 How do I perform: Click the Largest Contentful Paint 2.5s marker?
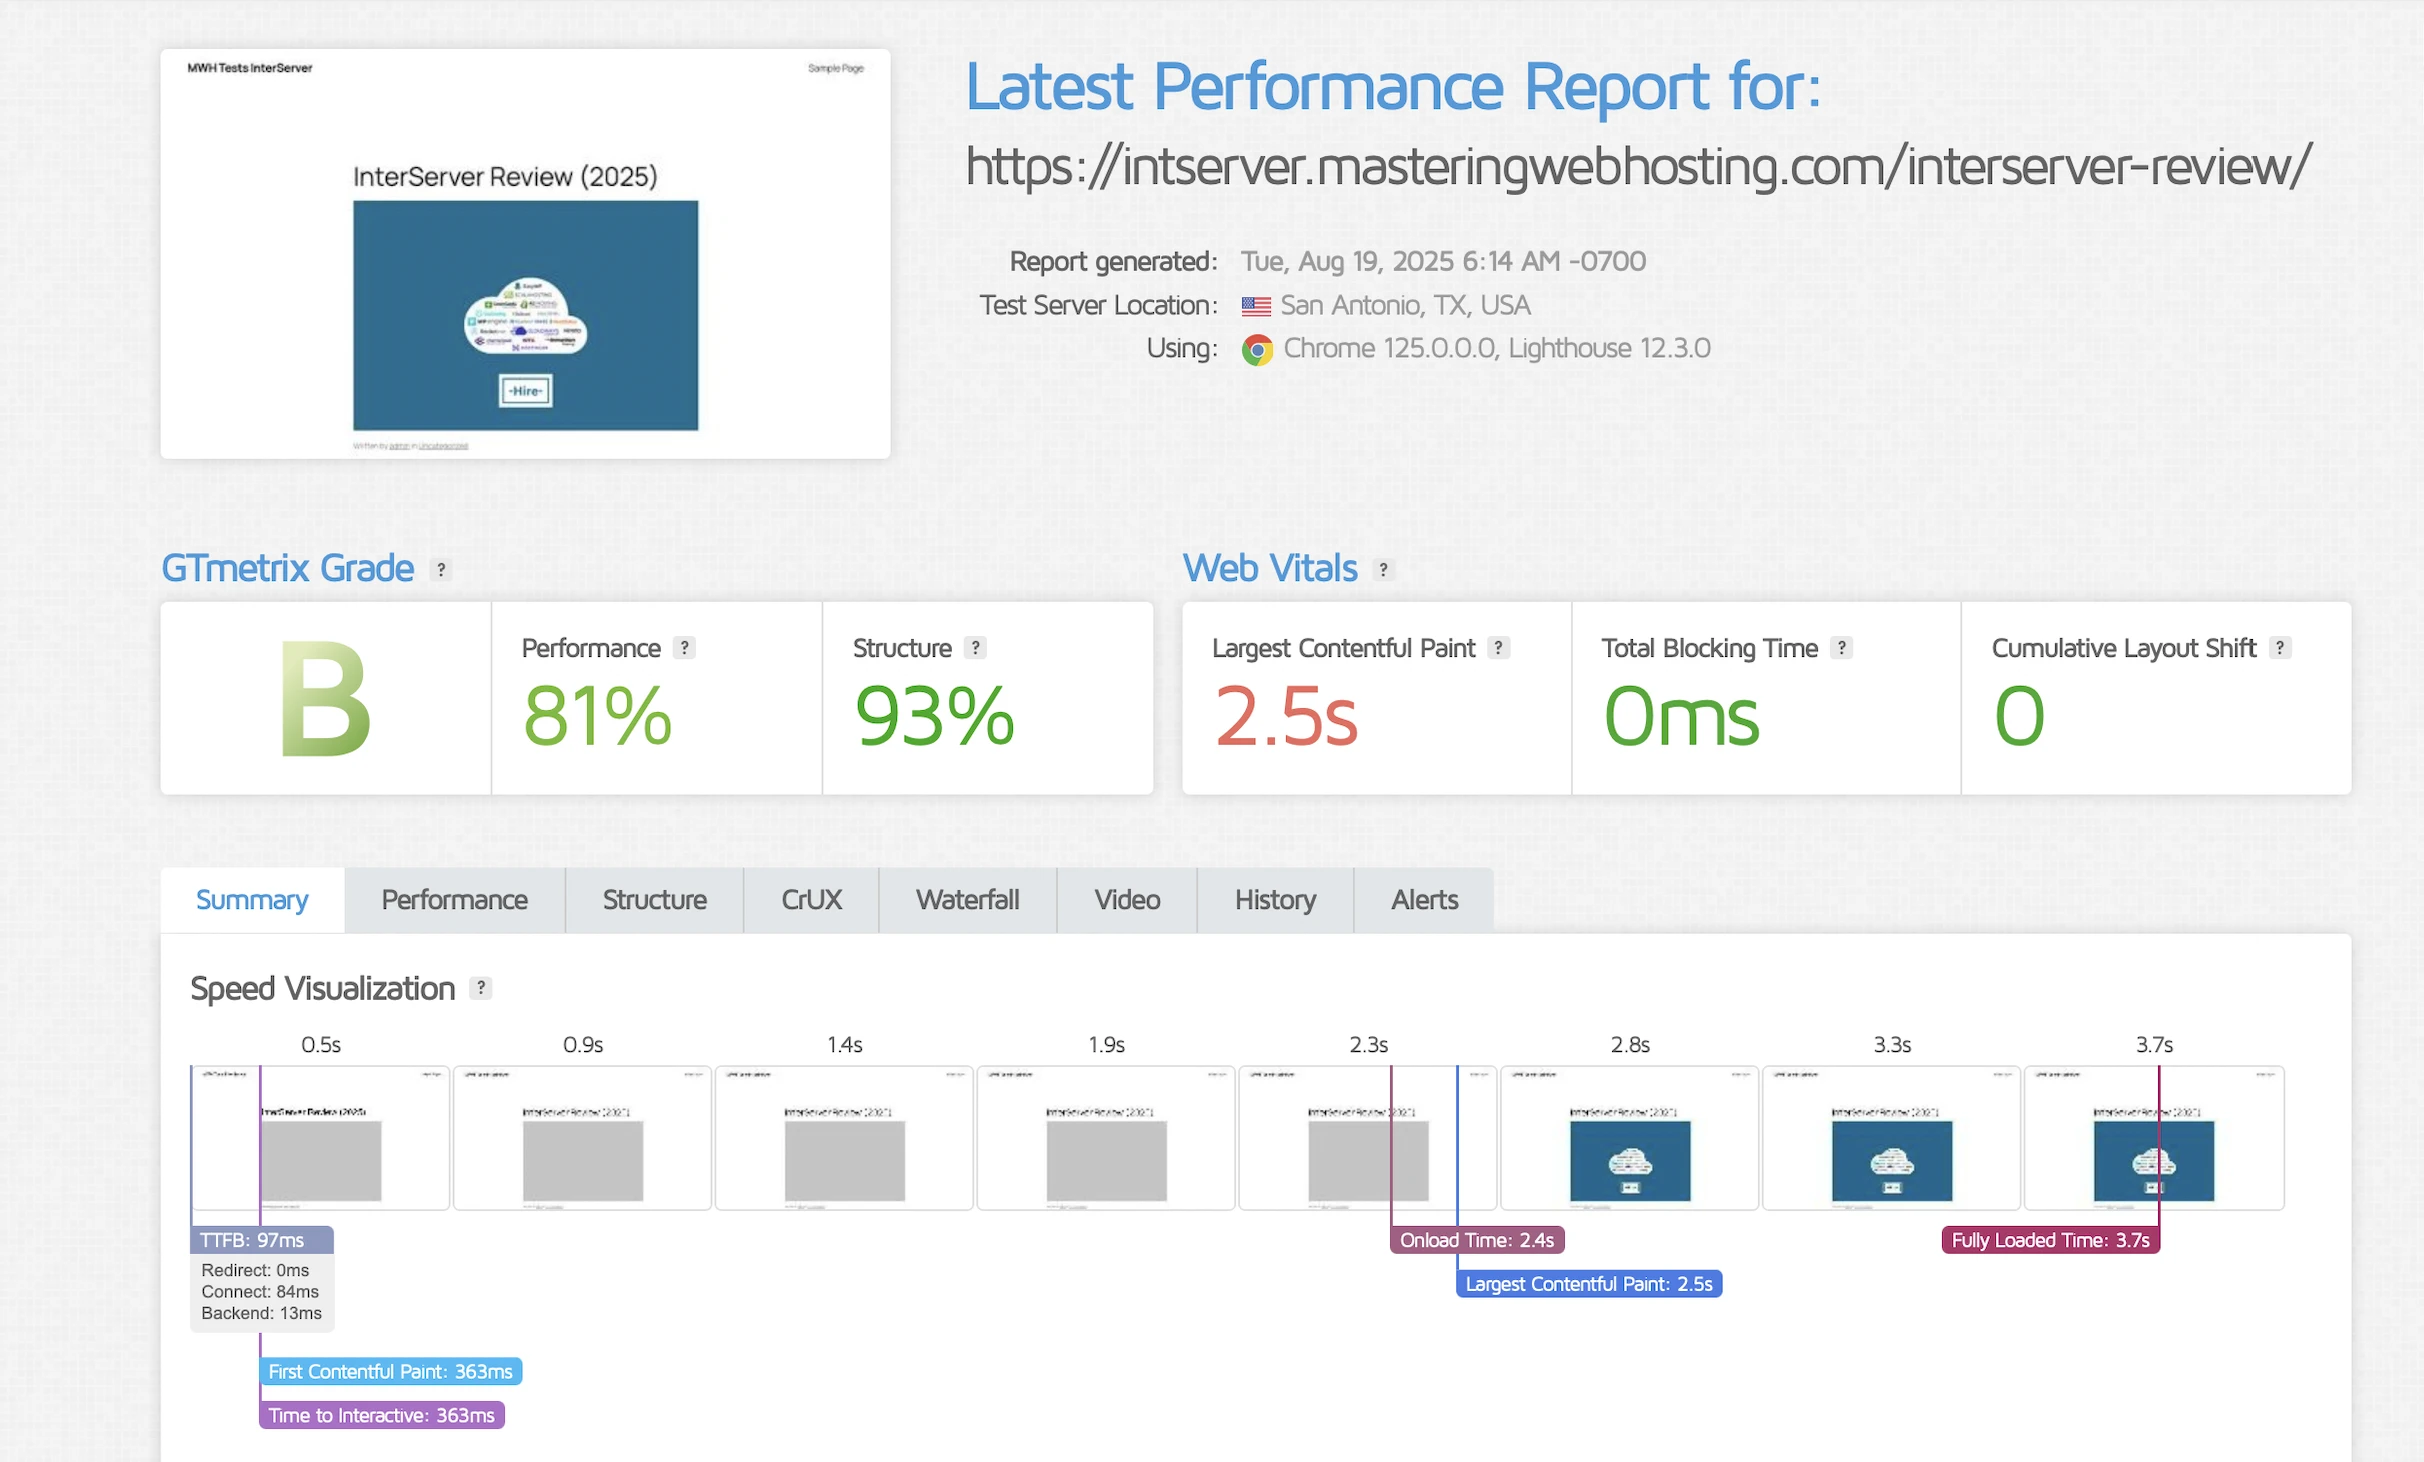pos(1588,1284)
